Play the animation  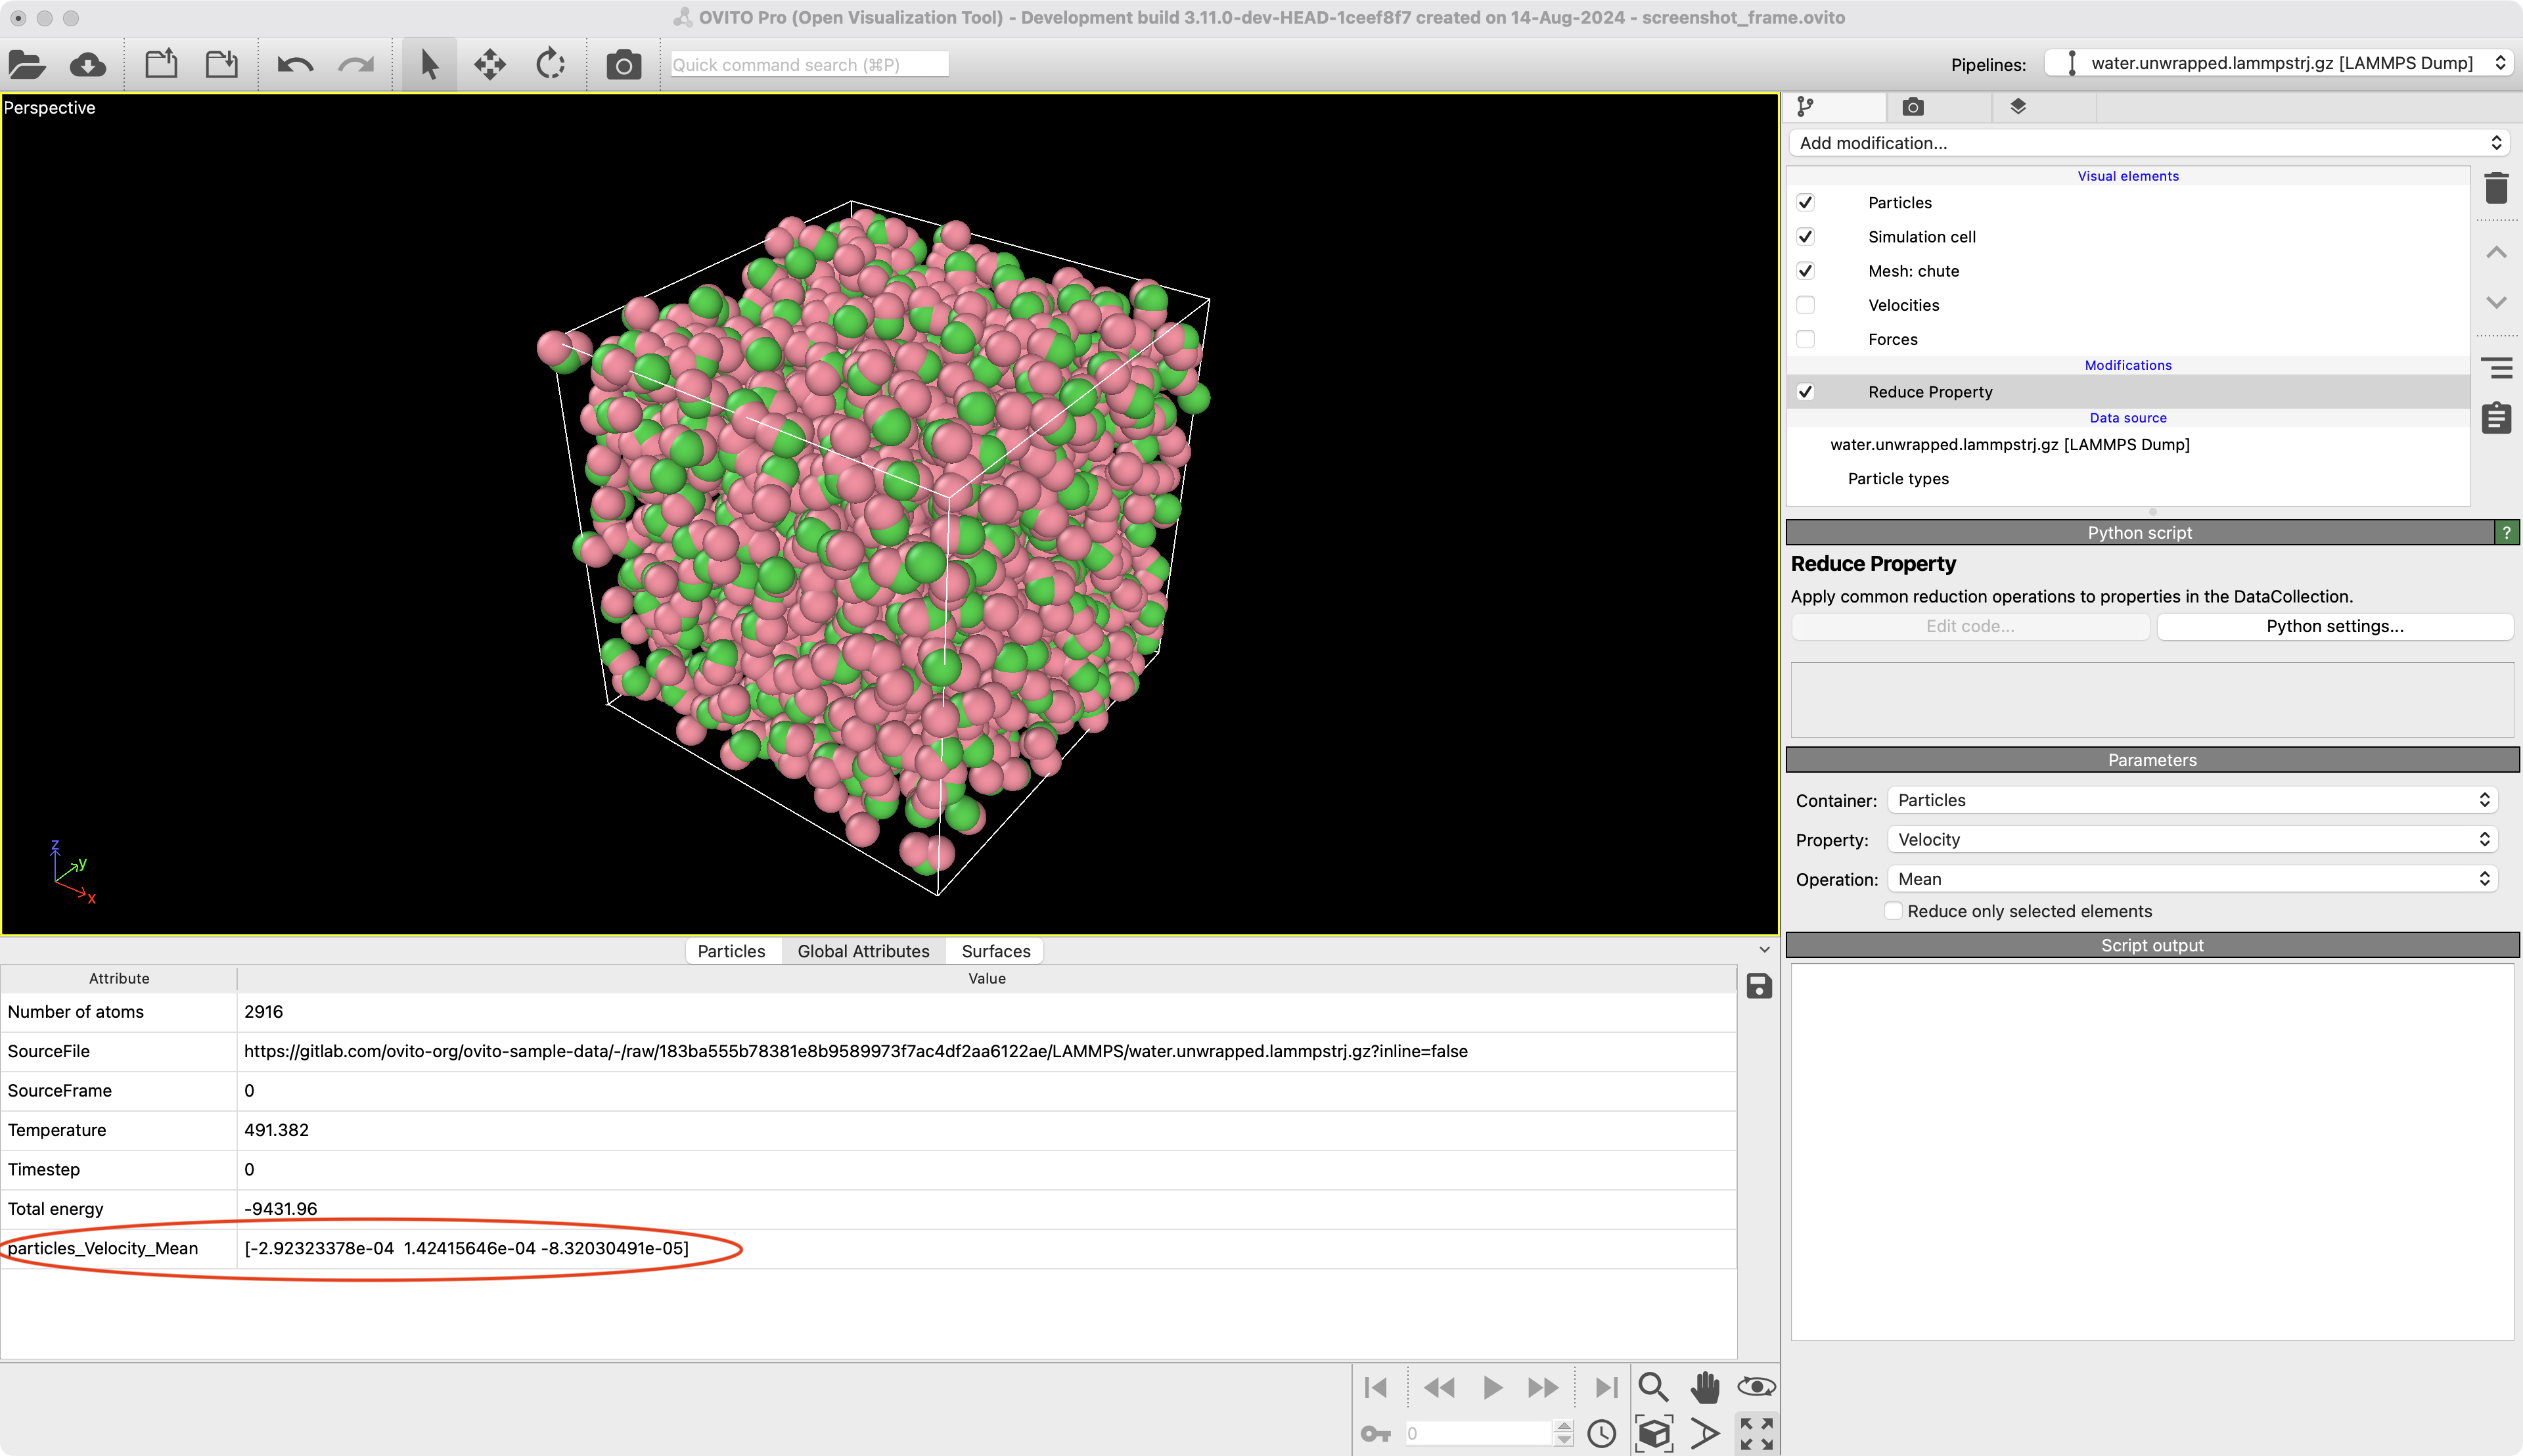1492,1388
